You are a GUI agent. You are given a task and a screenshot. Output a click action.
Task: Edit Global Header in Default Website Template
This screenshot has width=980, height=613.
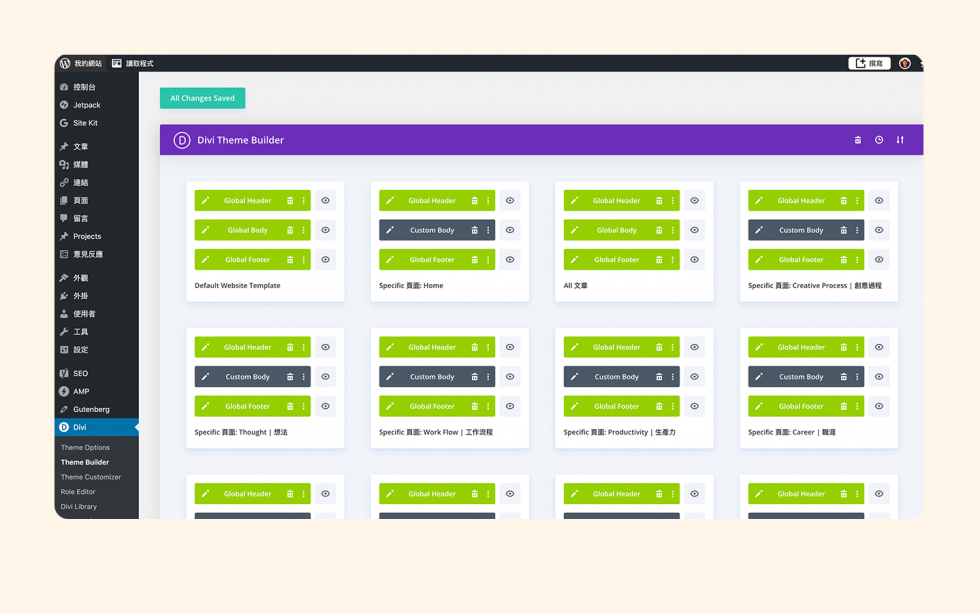tap(205, 201)
